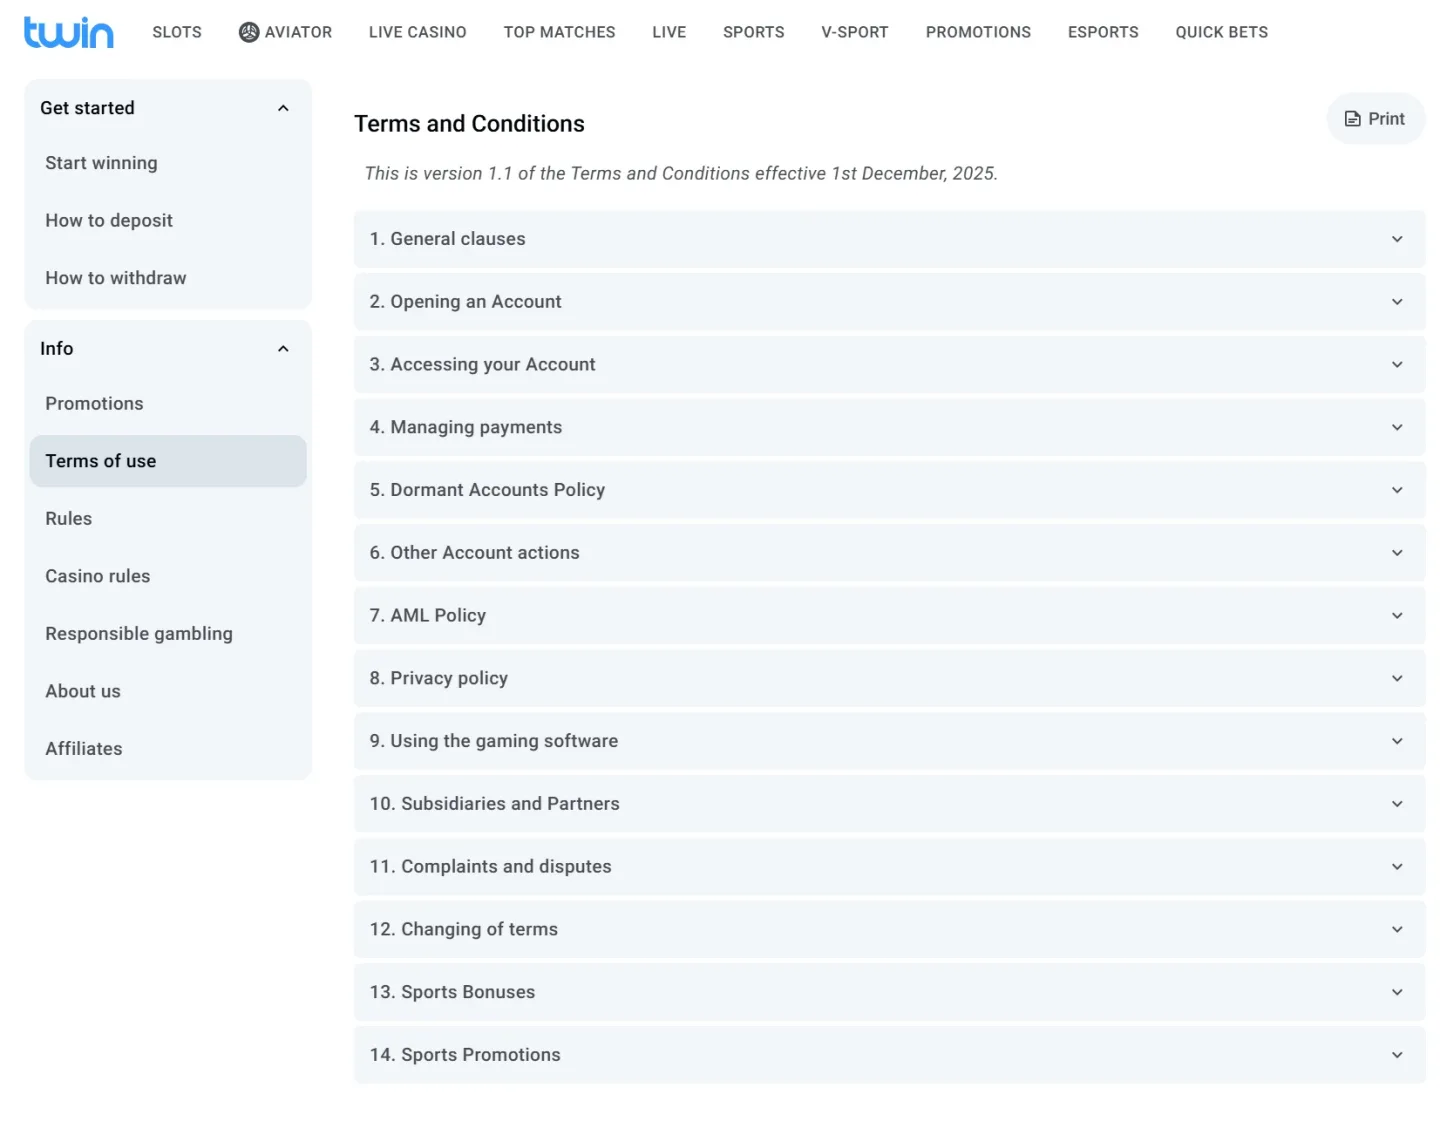Click the Aviator plane icon
The image size is (1440, 1135).
point(249,32)
